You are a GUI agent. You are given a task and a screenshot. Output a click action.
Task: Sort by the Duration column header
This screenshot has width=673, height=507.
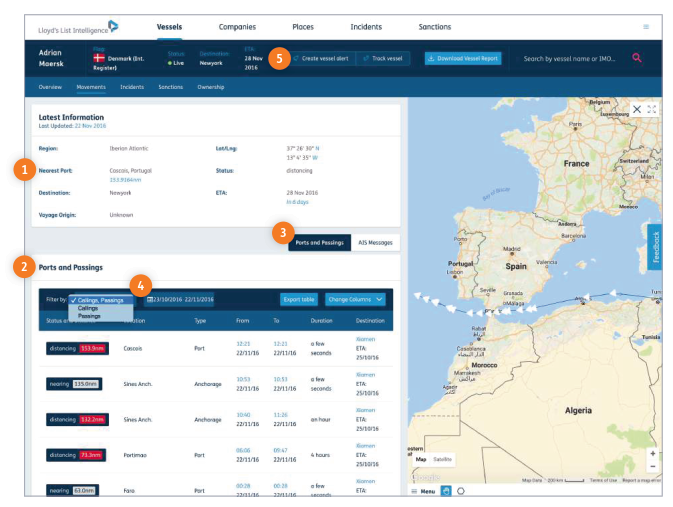tap(321, 321)
